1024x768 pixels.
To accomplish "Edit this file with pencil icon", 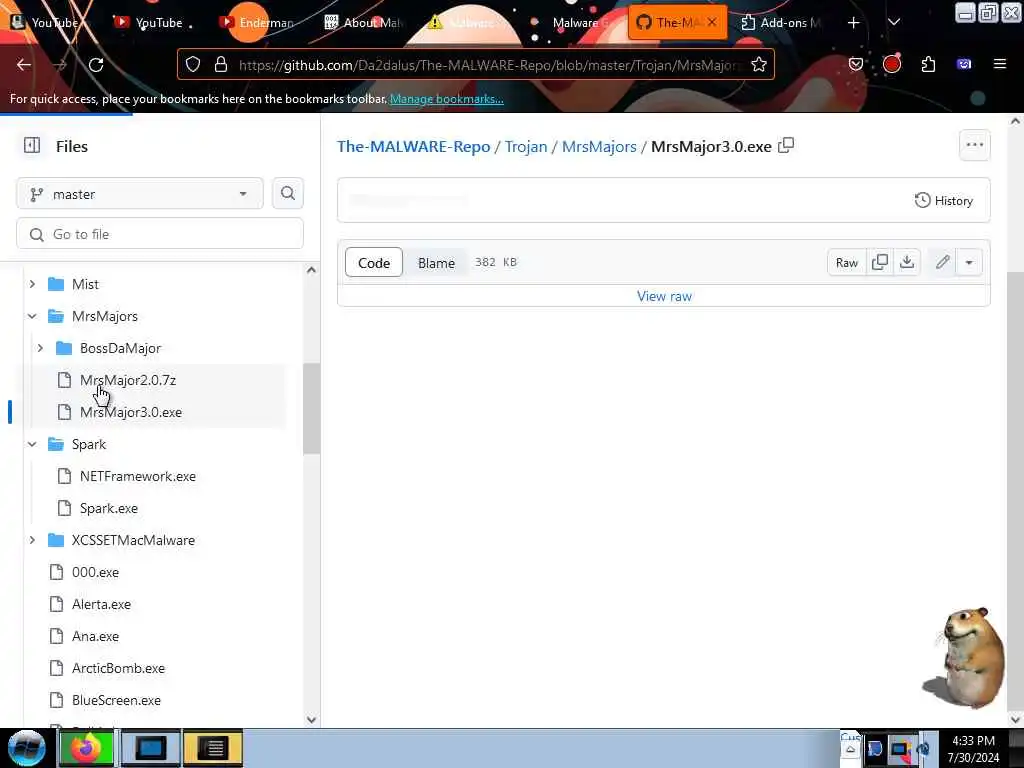I will [942, 263].
